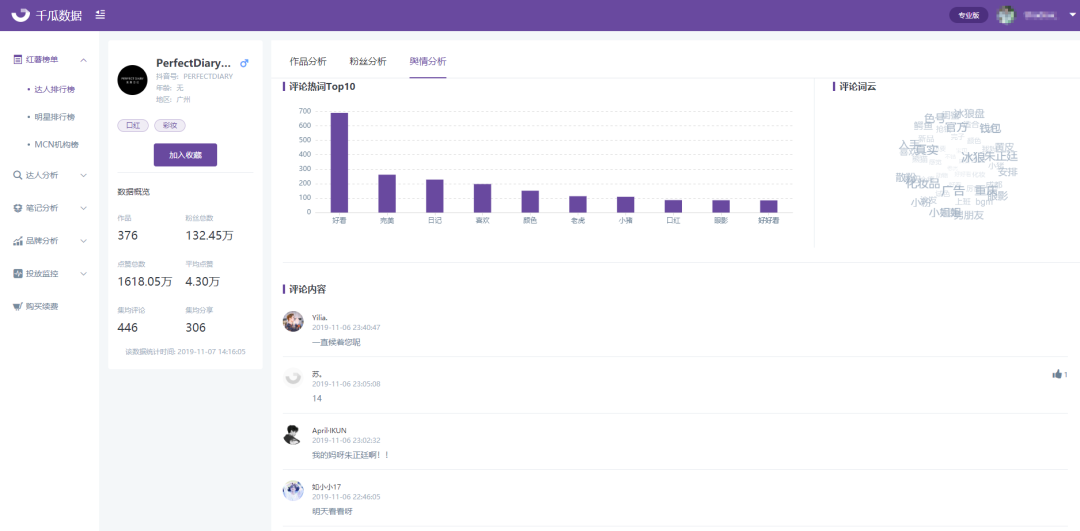Click the thumbs-up like icon

[x=1057, y=374]
